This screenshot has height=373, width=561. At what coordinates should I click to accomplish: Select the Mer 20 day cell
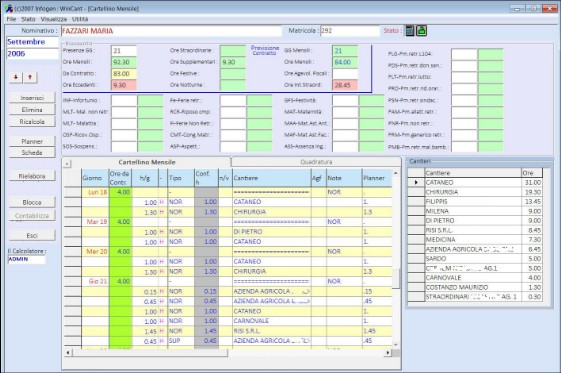pyautogui.click(x=95, y=252)
